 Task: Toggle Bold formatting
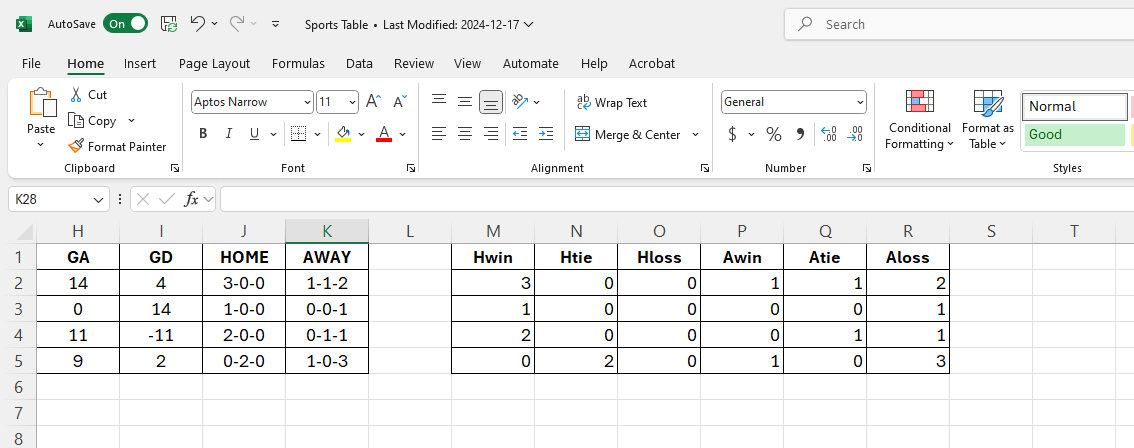point(203,134)
